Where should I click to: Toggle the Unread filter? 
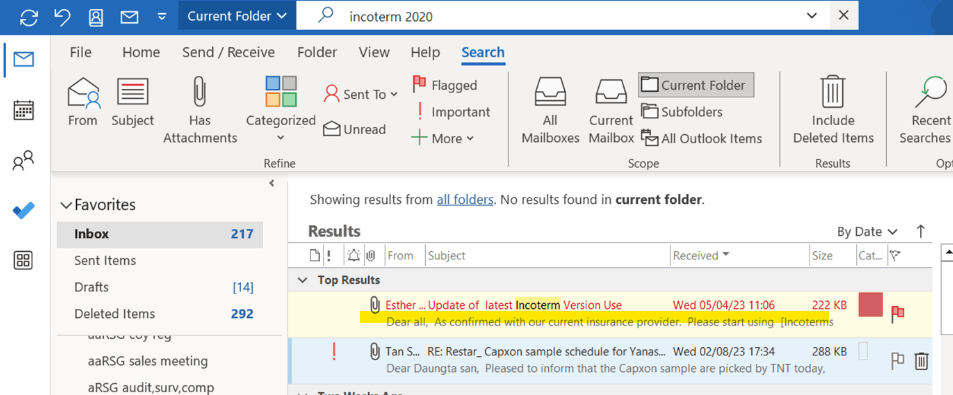(x=354, y=129)
